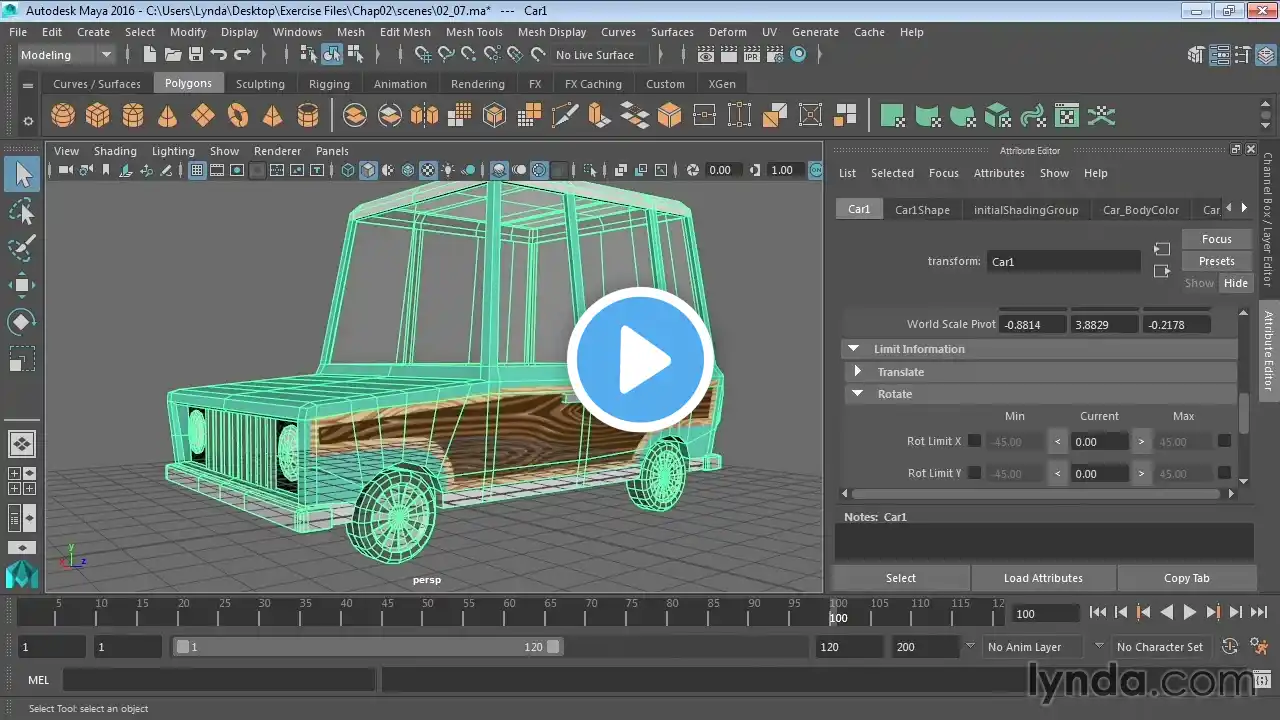Create a polygon sphere from the shelf

[x=63, y=116]
